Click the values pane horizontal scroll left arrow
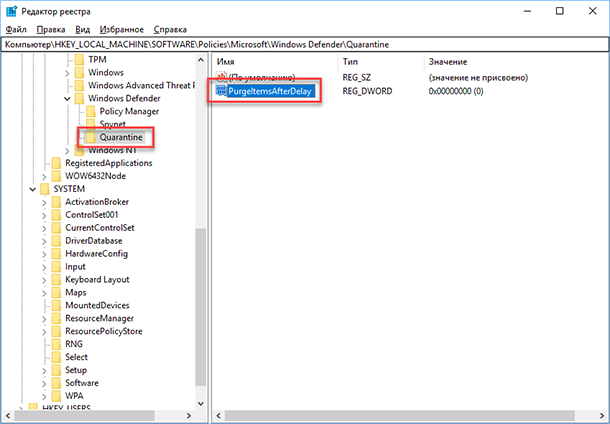The width and height of the screenshot is (610, 424). click(219, 415)
